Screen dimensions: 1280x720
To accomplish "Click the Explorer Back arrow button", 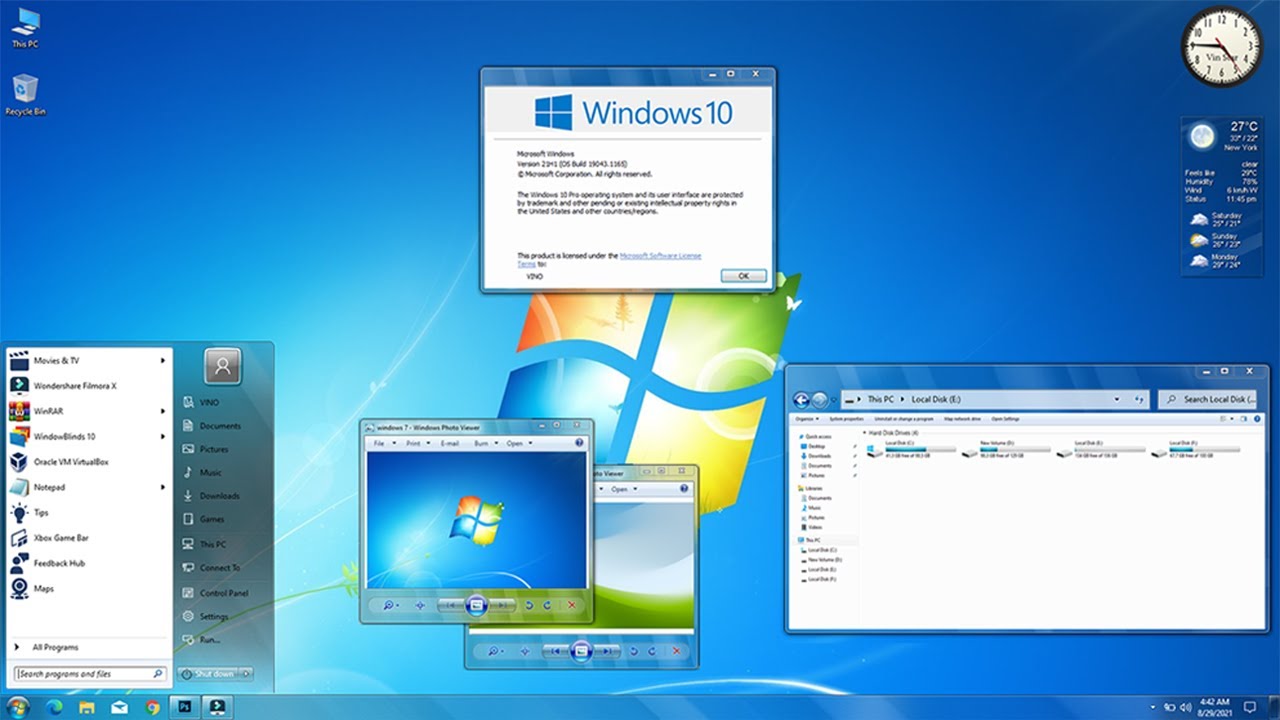I will pos(801,400).
